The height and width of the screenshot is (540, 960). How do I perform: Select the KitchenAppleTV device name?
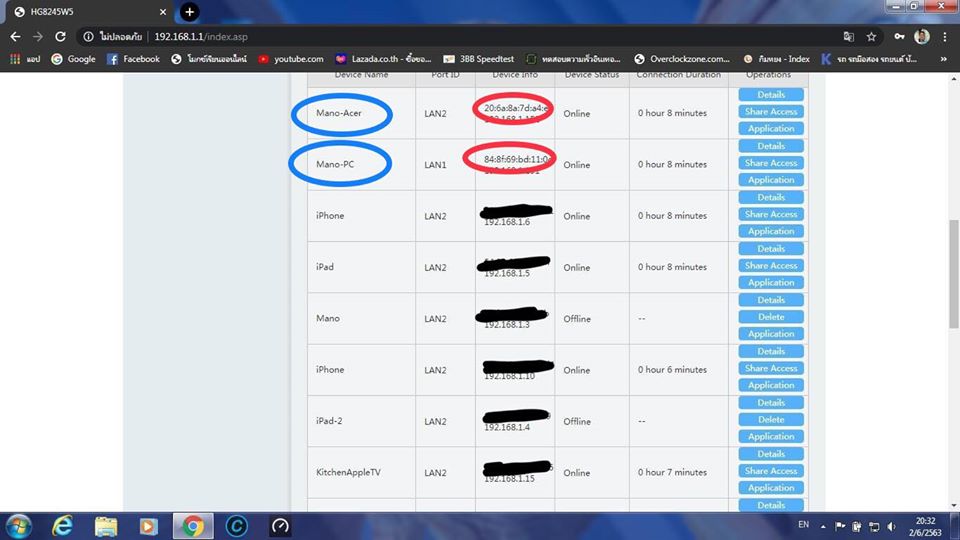tap(348, 473)
